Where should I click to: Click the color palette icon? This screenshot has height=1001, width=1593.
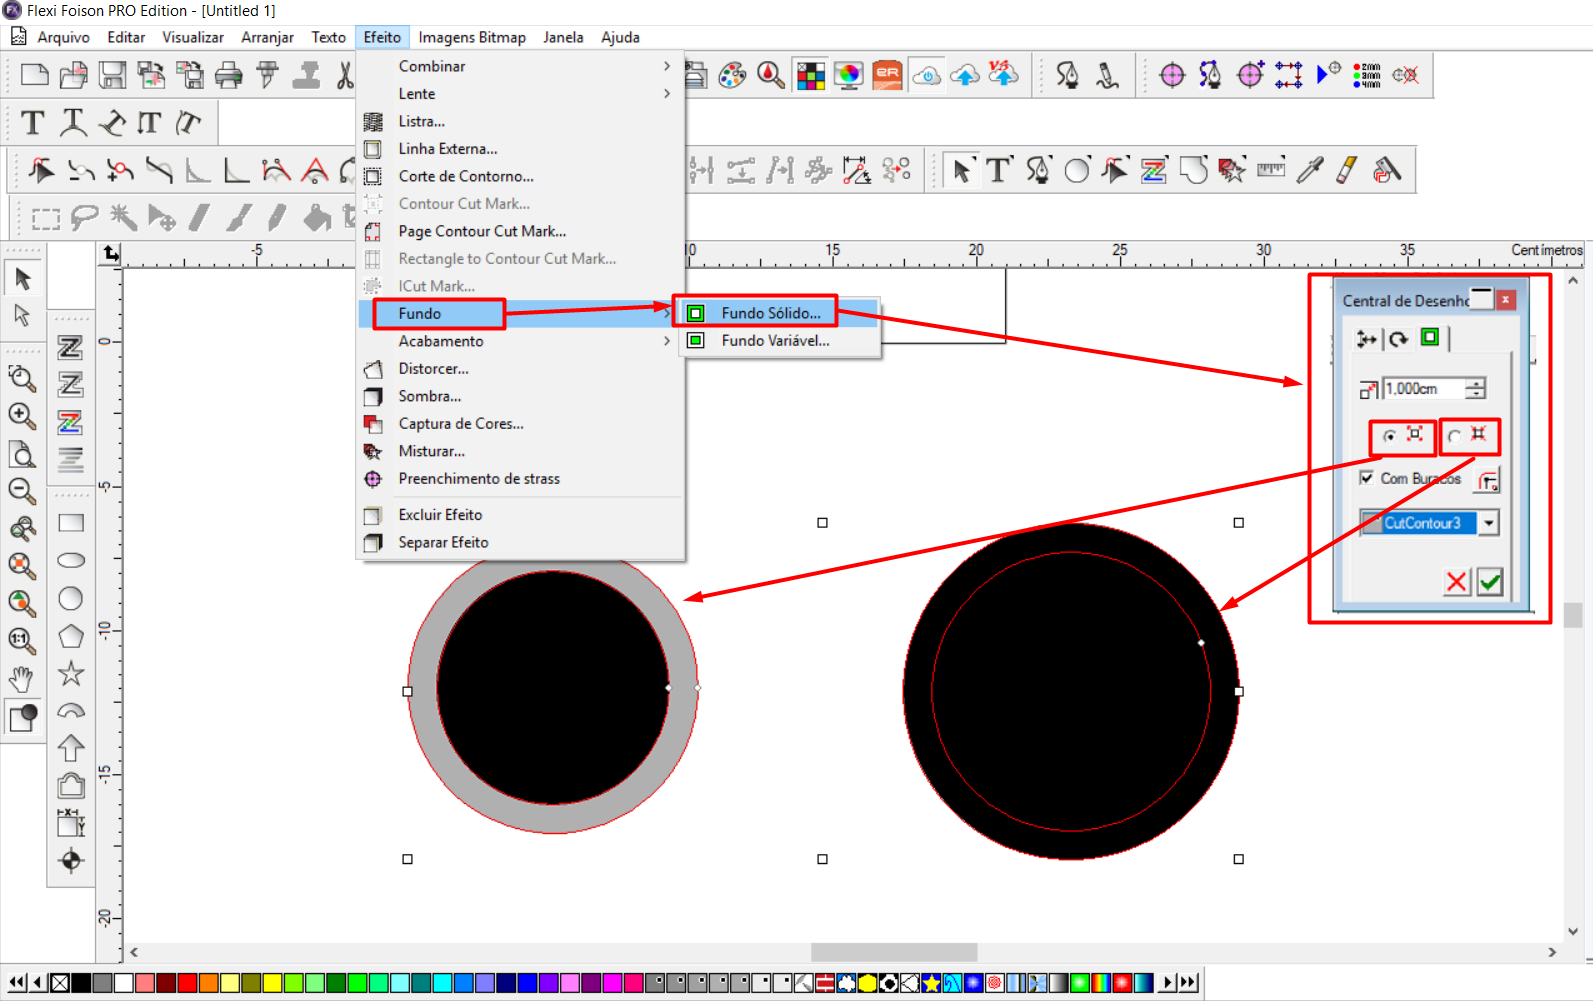[x=732, y=75]
